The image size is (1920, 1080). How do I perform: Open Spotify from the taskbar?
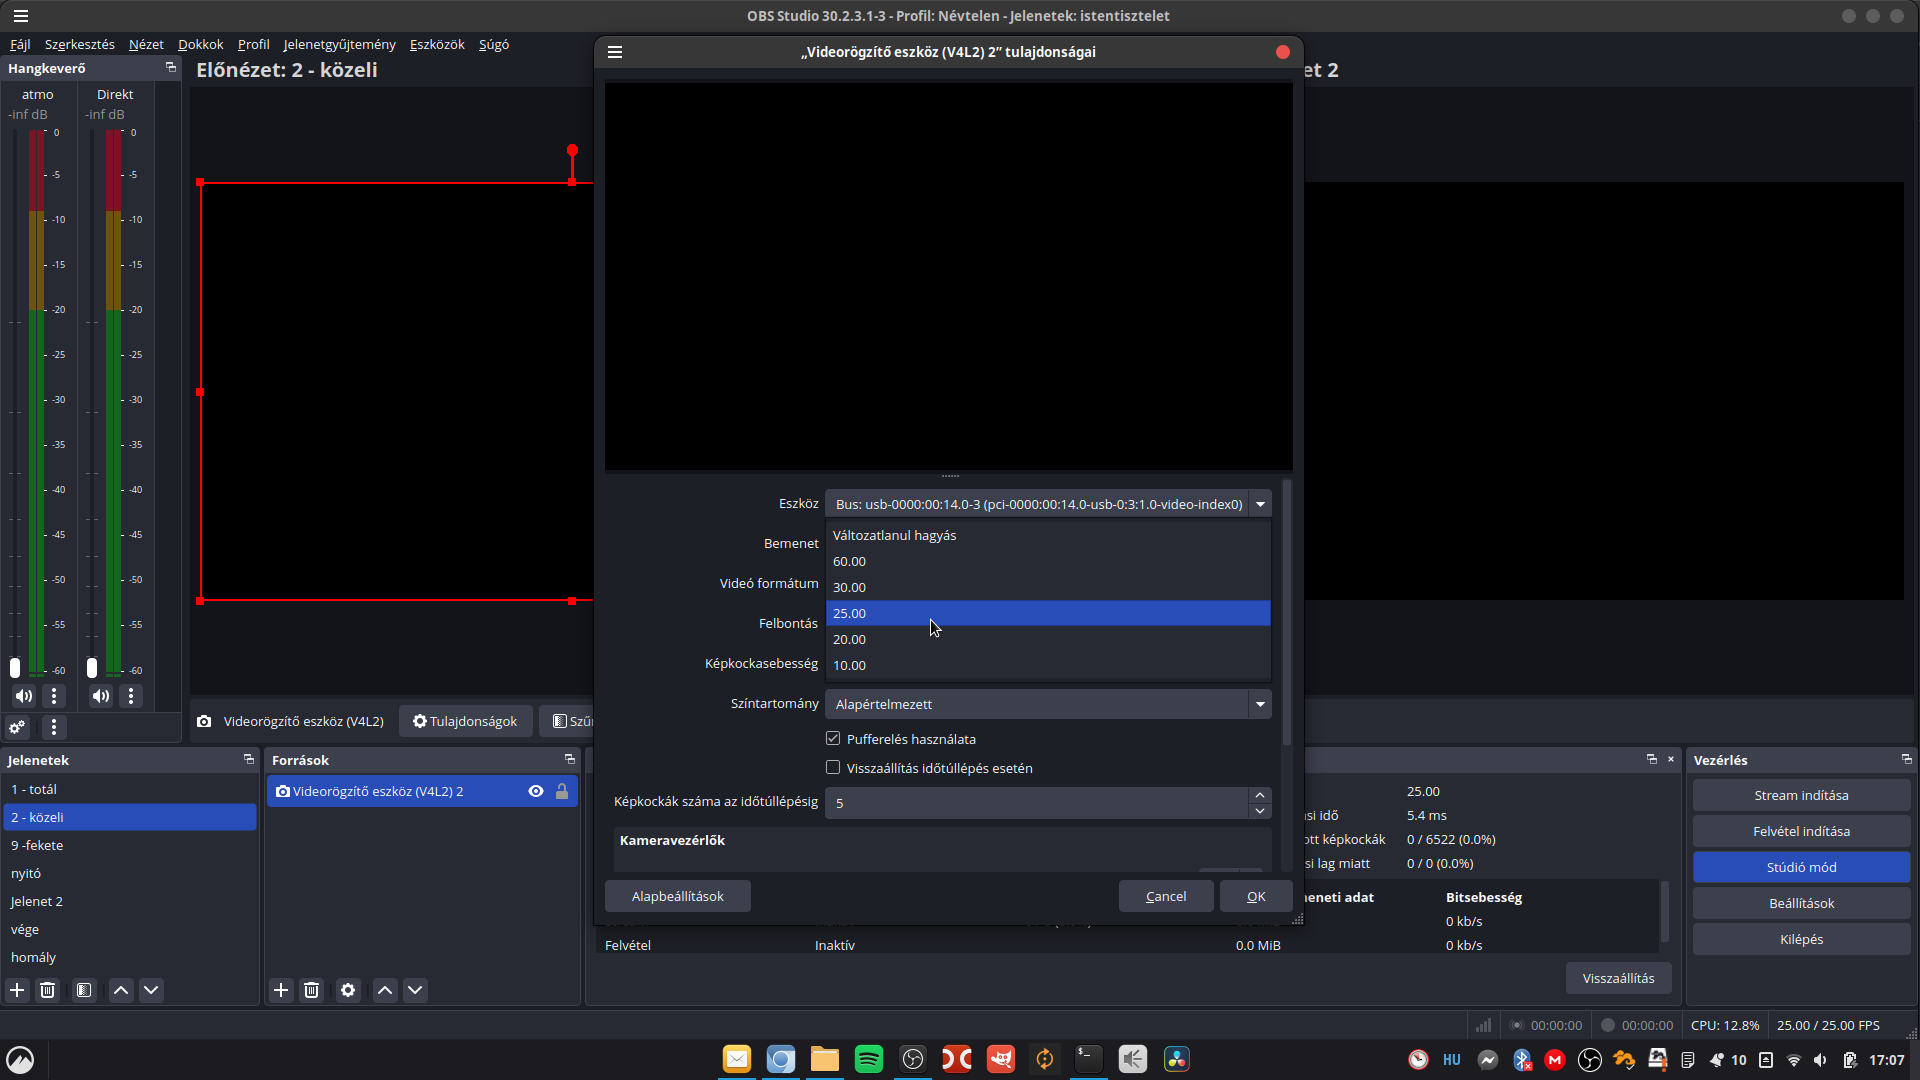coord(868,1059)
